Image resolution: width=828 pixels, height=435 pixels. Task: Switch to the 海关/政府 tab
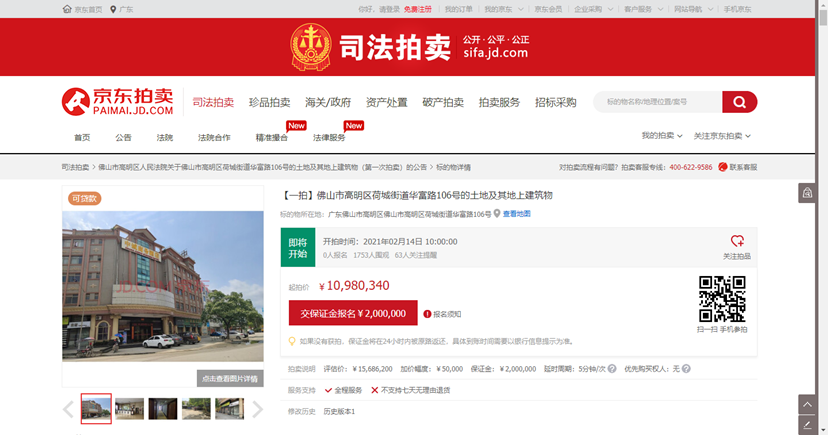328,102
